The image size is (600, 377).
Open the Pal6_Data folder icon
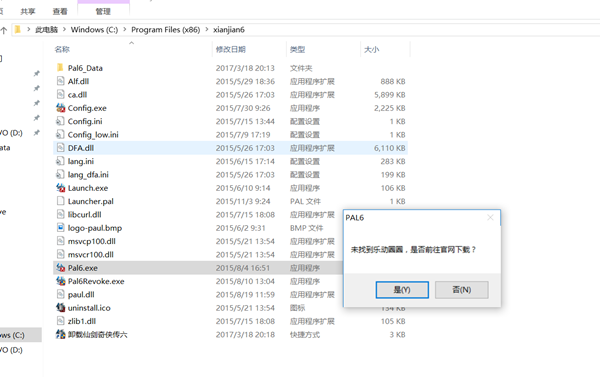(x=60, y=68)
